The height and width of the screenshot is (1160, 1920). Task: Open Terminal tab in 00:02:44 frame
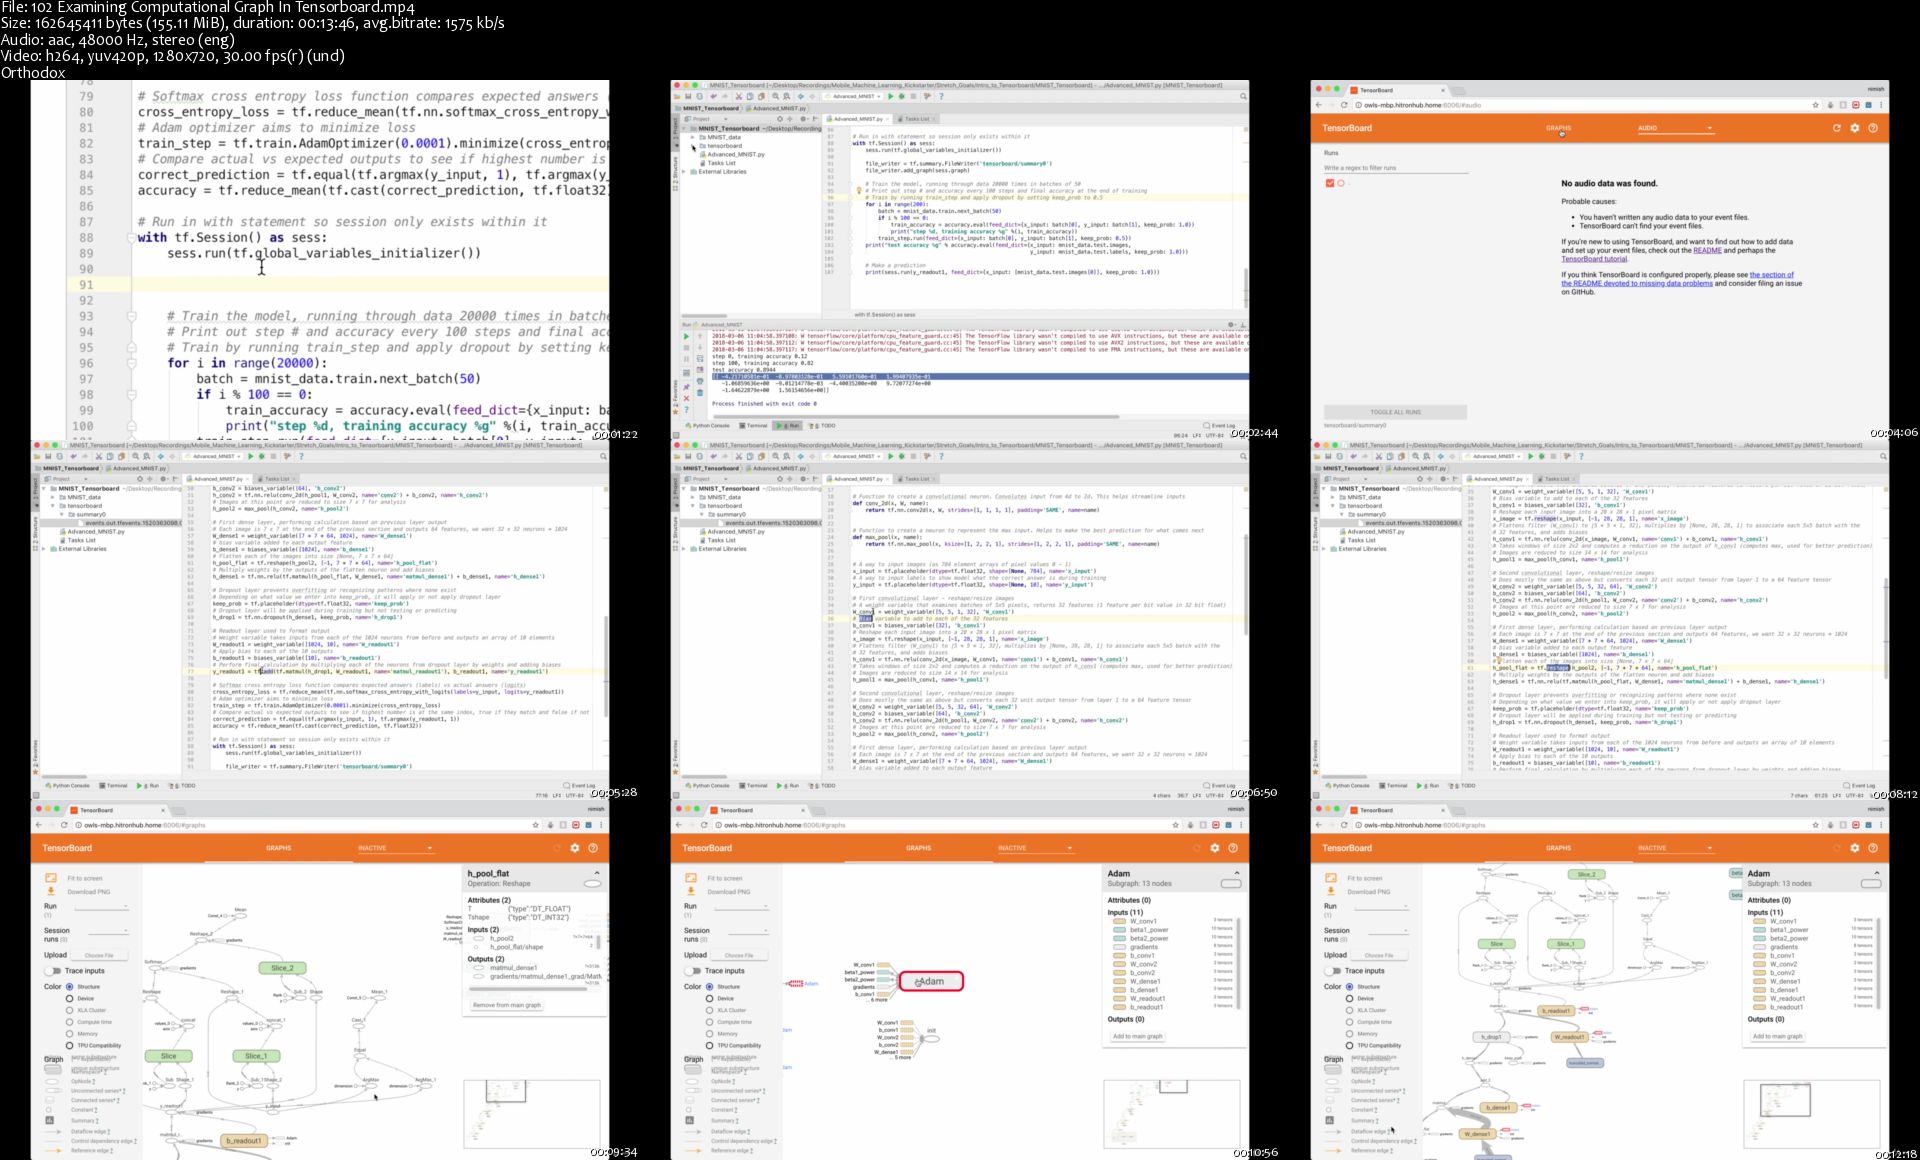[x=754, y=425]
